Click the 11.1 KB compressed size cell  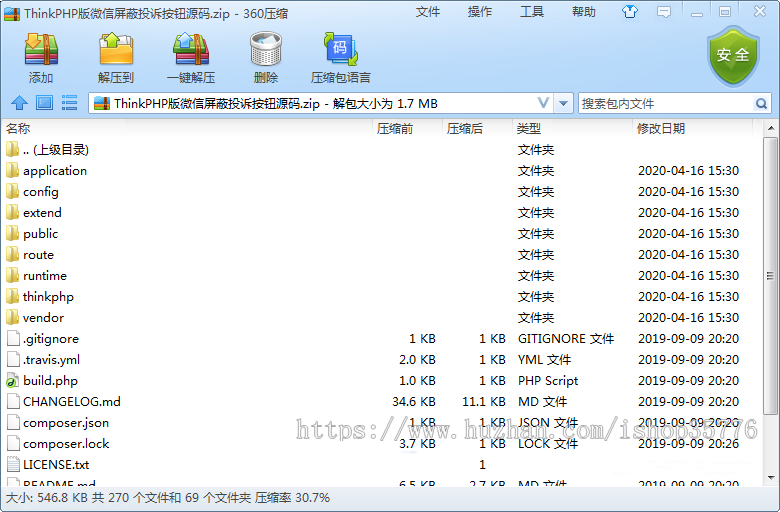(x=484, y=401)
